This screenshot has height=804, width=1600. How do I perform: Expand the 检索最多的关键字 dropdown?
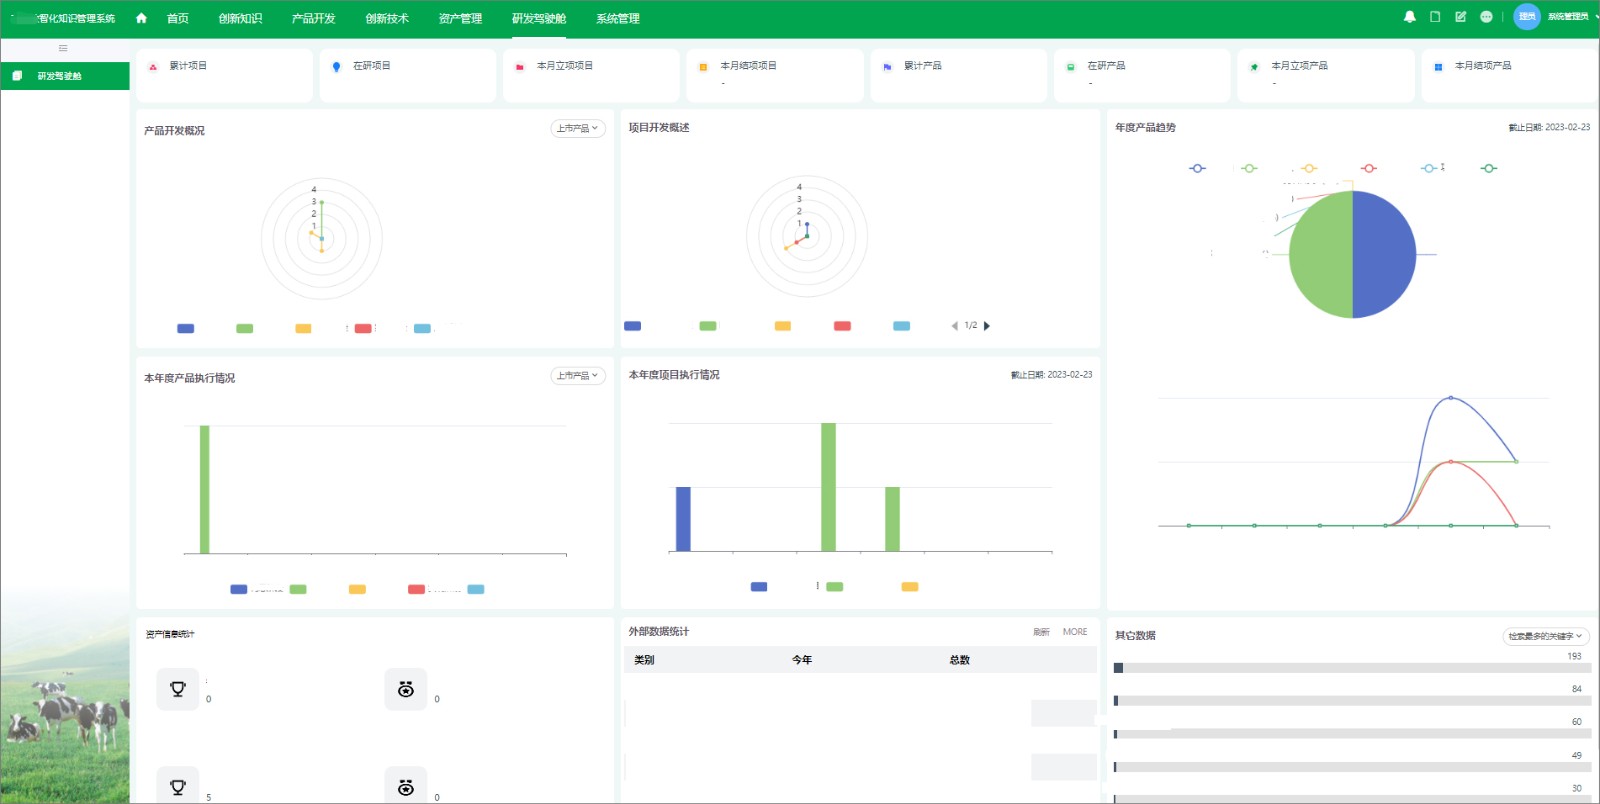coord(1546,636)
